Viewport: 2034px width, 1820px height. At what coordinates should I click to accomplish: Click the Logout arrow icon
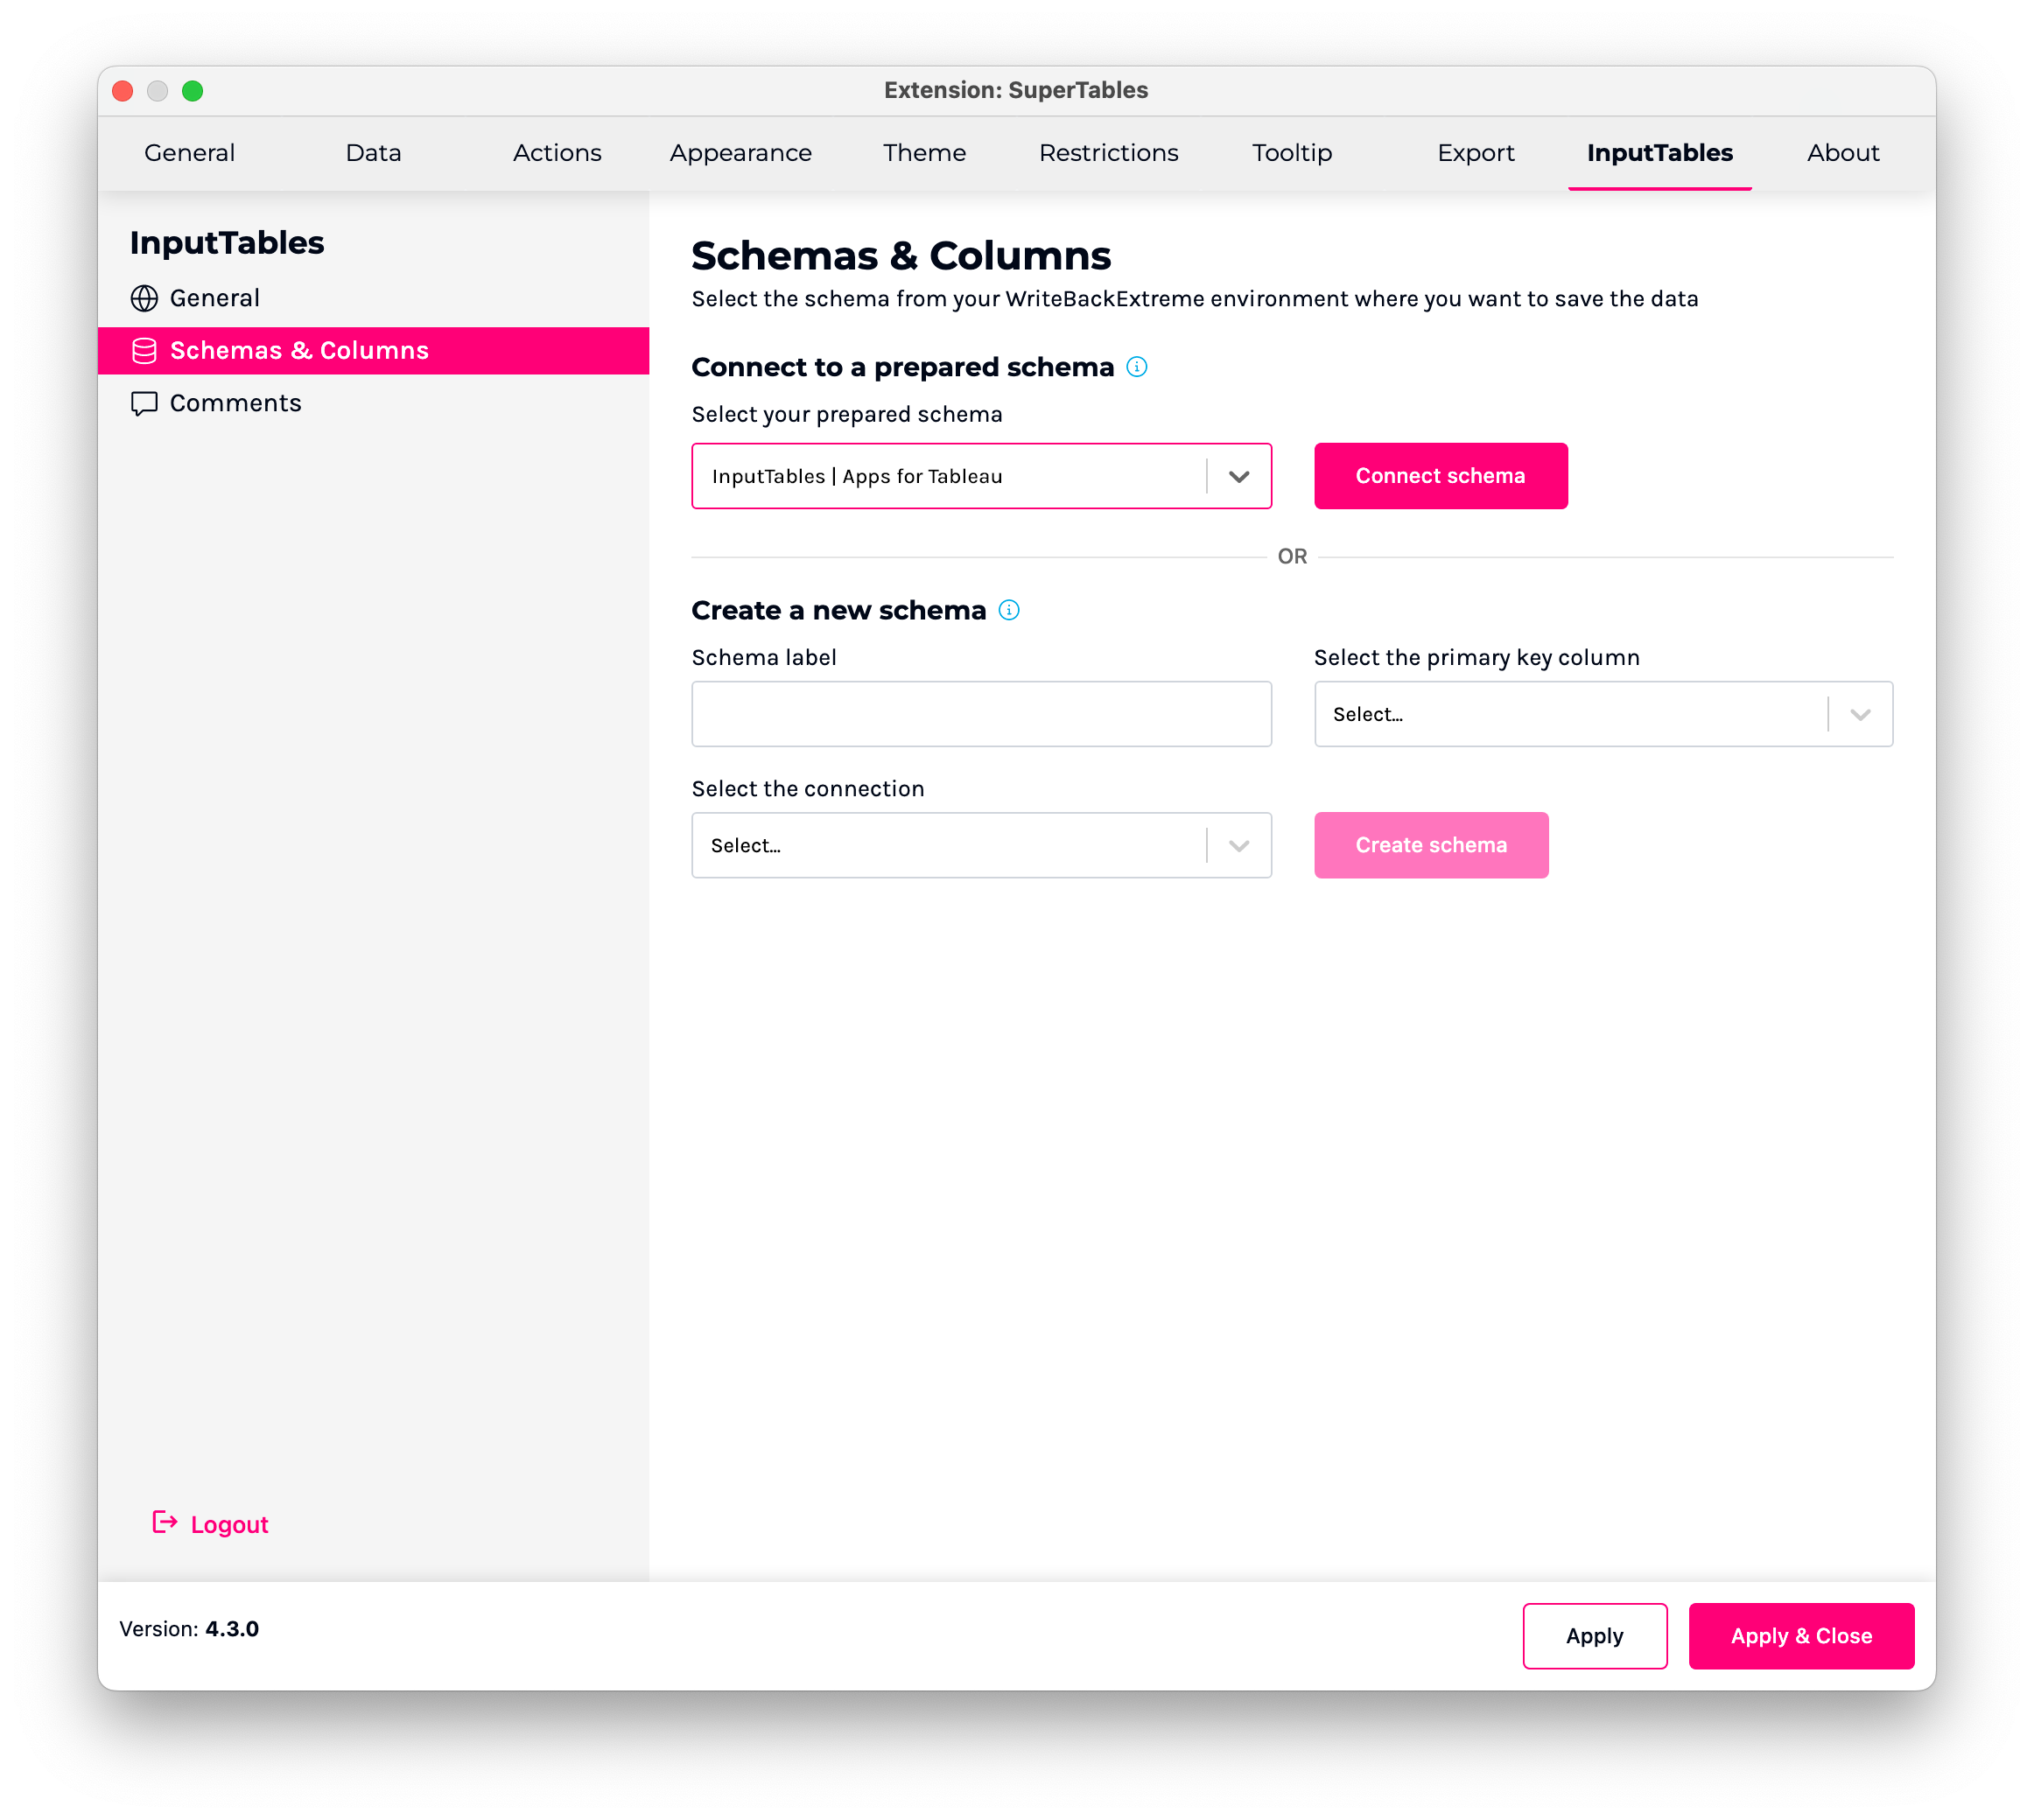164,1522
